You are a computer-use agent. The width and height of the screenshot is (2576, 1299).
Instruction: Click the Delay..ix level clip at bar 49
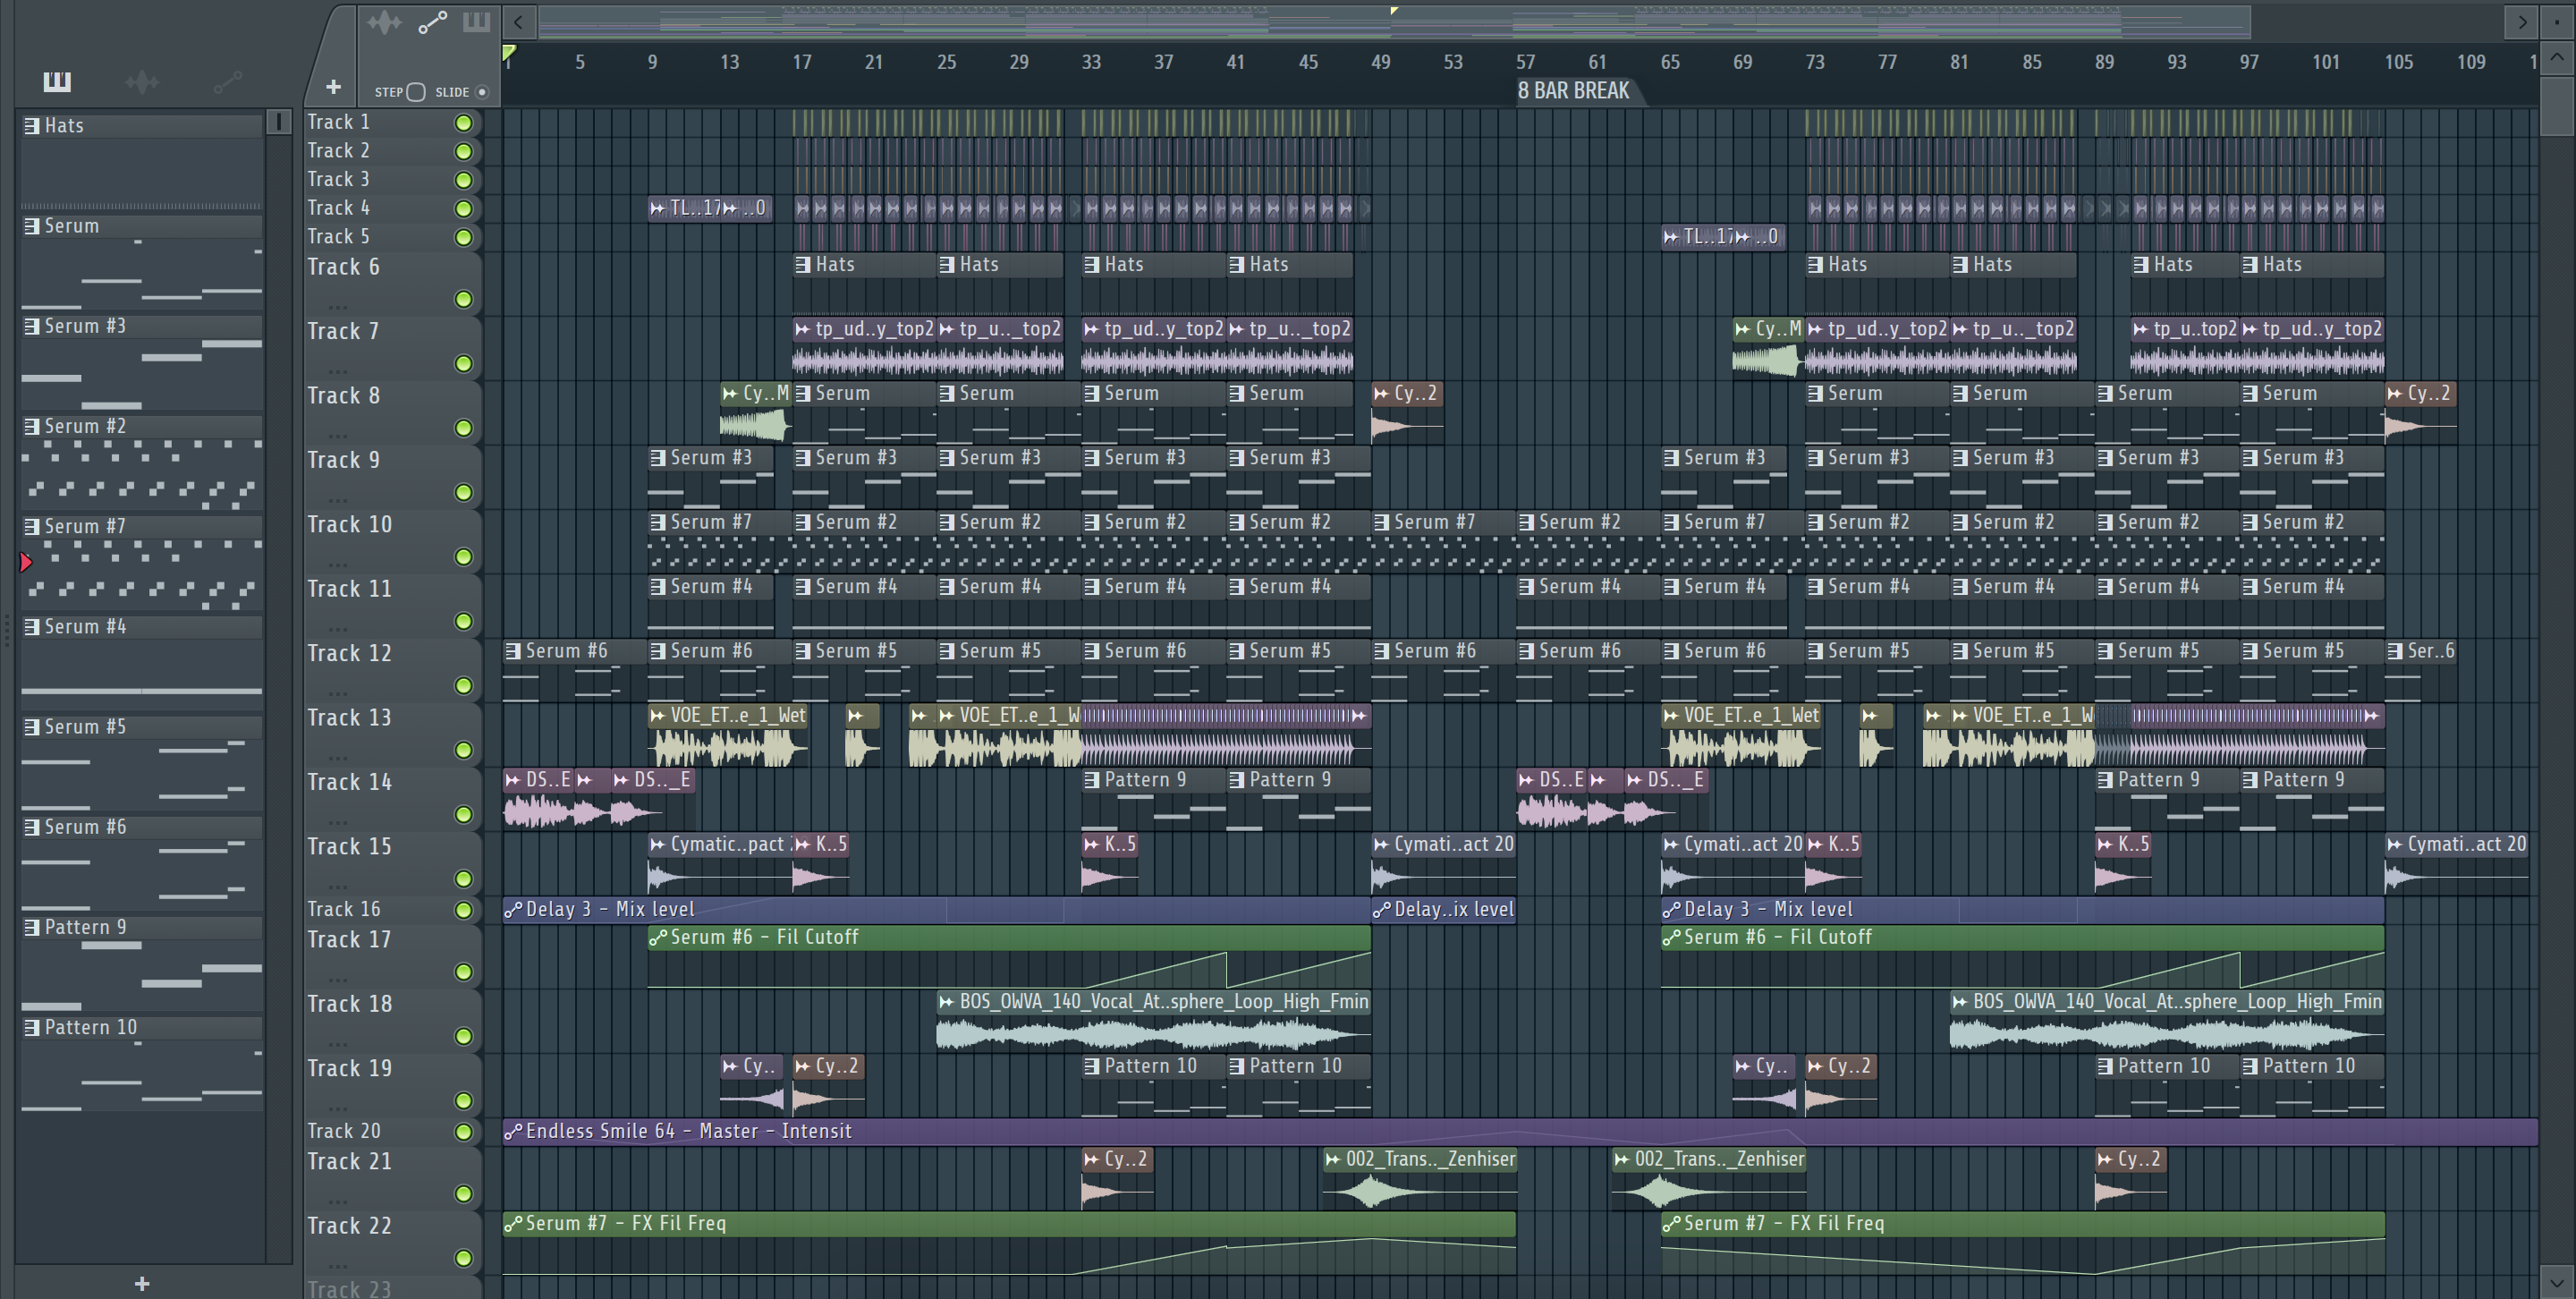click(1444, 909)
